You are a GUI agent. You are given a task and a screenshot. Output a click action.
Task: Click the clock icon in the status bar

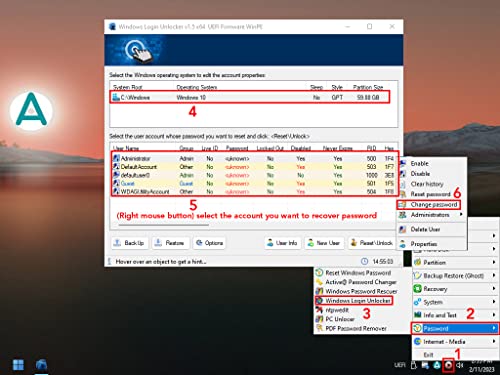(x=365, y=261)
